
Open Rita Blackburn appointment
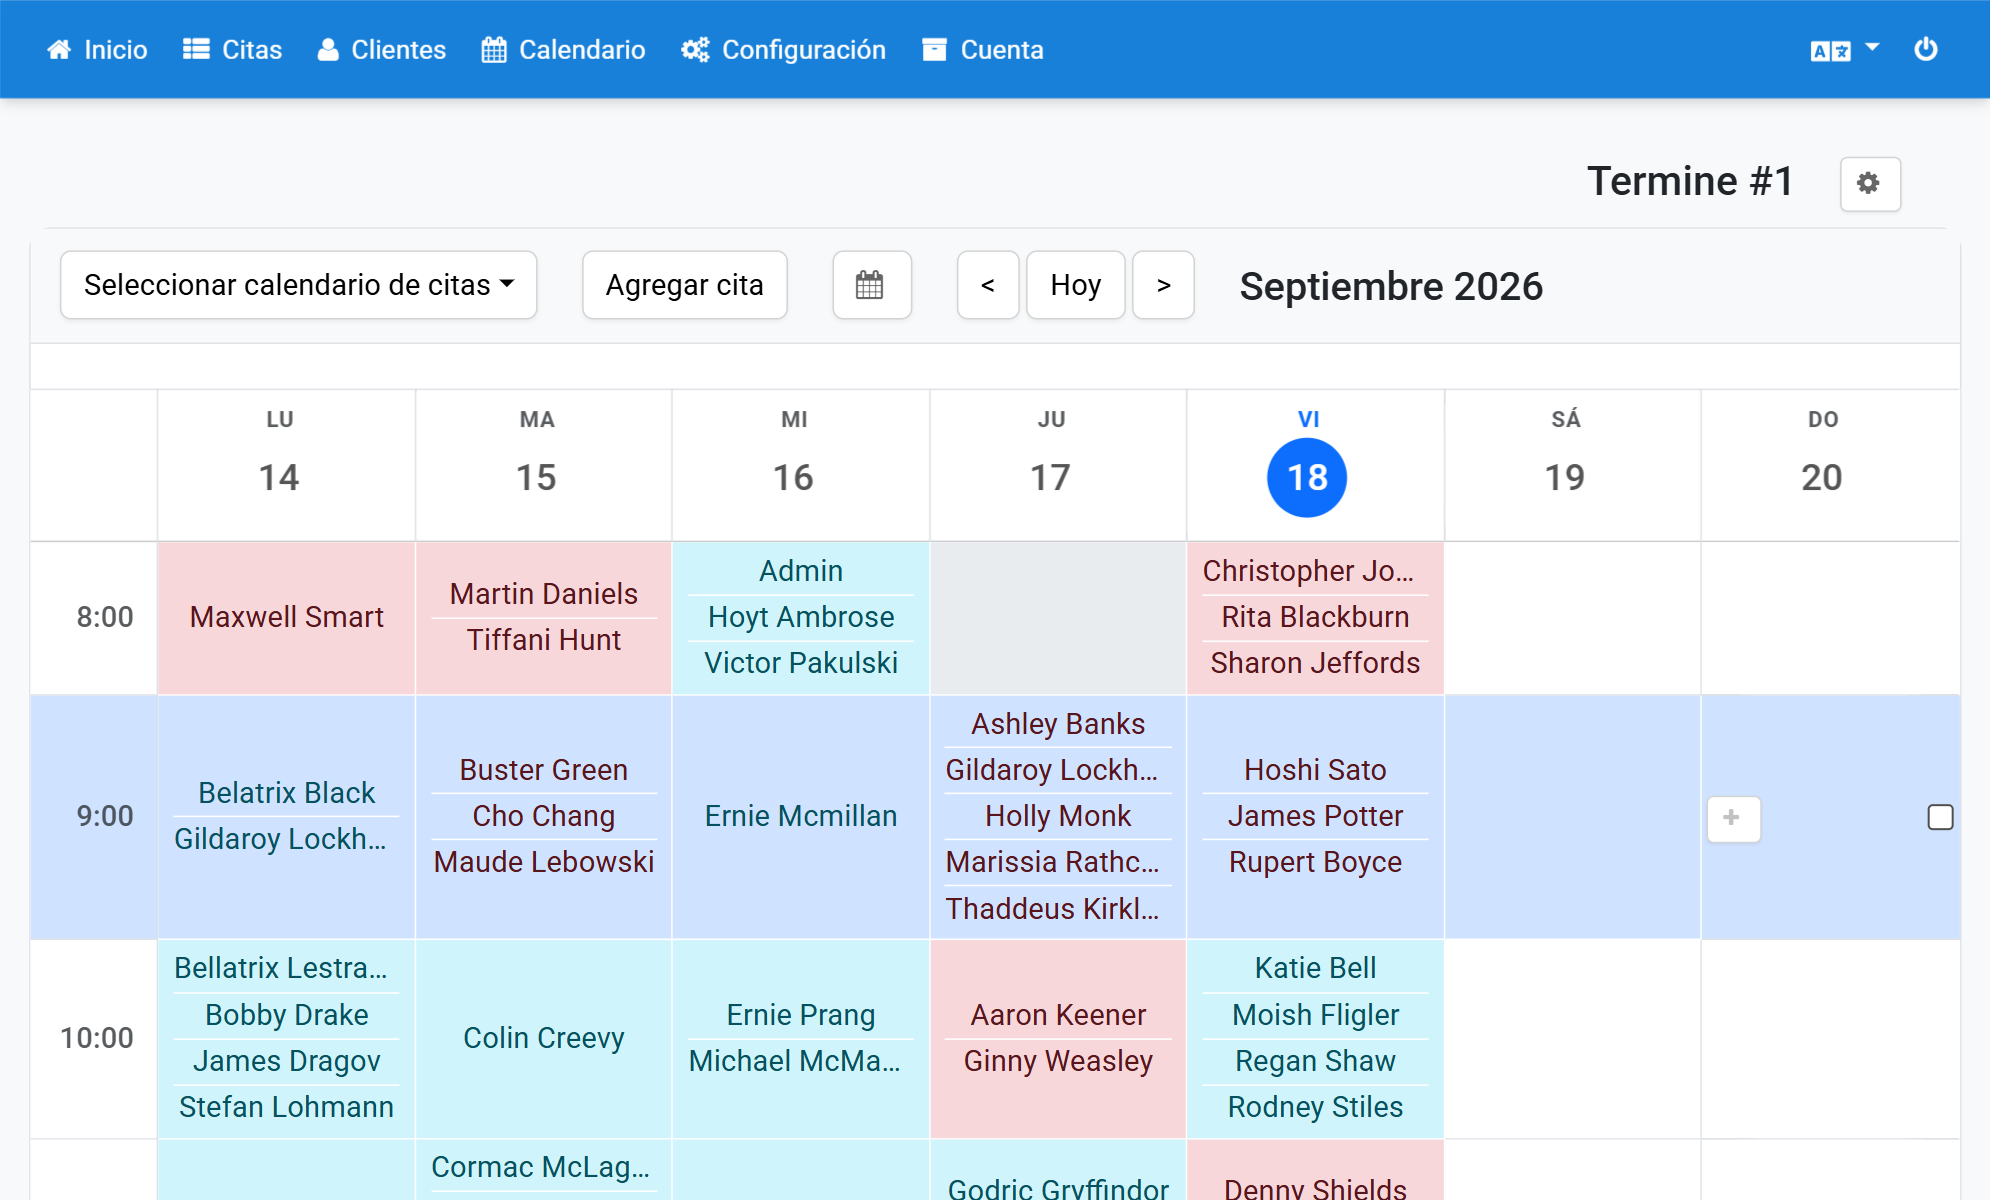1315,617
